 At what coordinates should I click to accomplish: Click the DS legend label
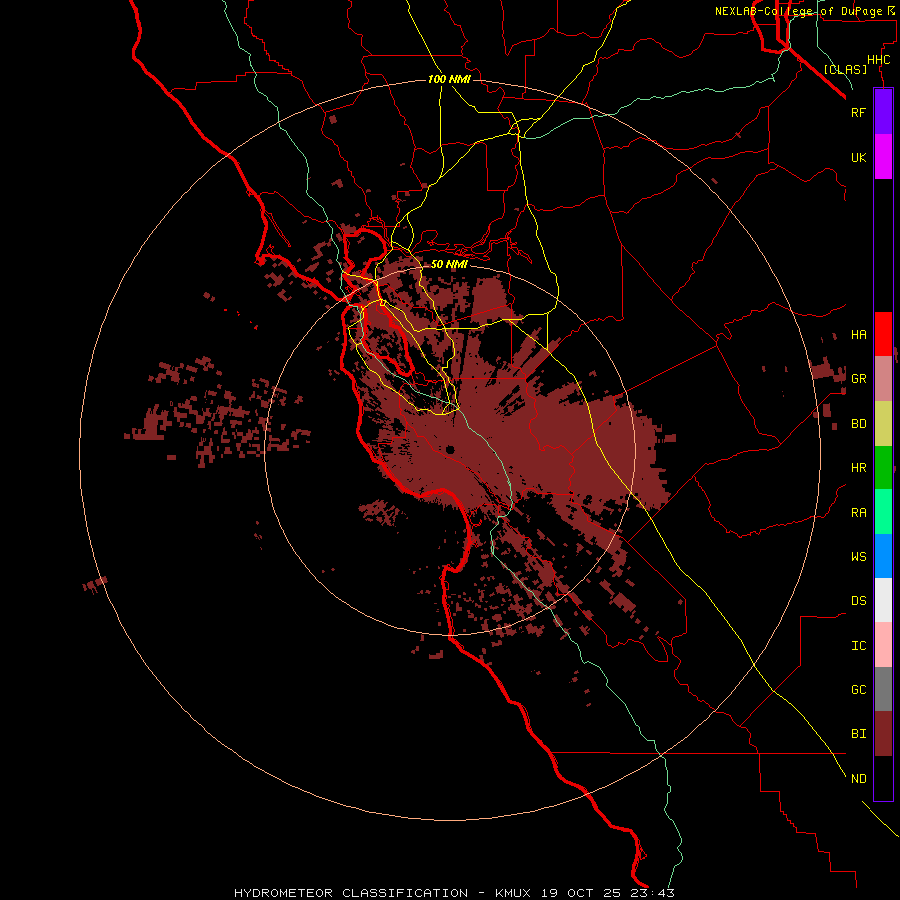click(x=858, y=601)
